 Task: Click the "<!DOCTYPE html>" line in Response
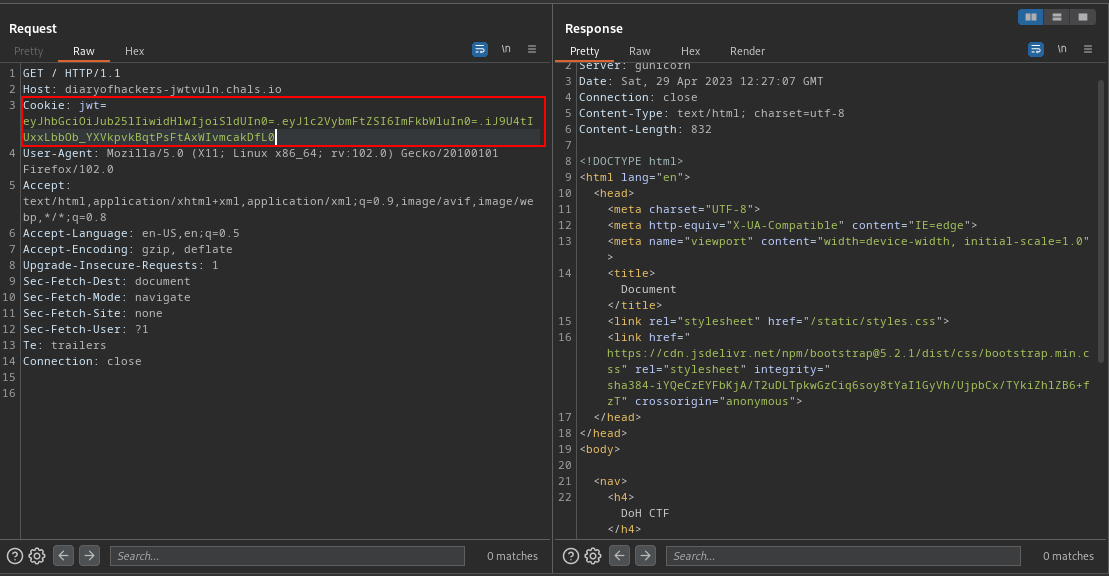click(x=631, y=161)
